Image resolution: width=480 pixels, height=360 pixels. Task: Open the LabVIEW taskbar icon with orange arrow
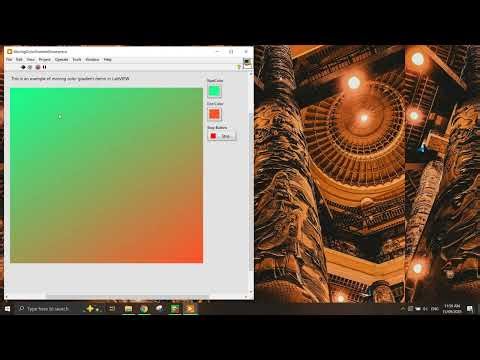(190, 309)
